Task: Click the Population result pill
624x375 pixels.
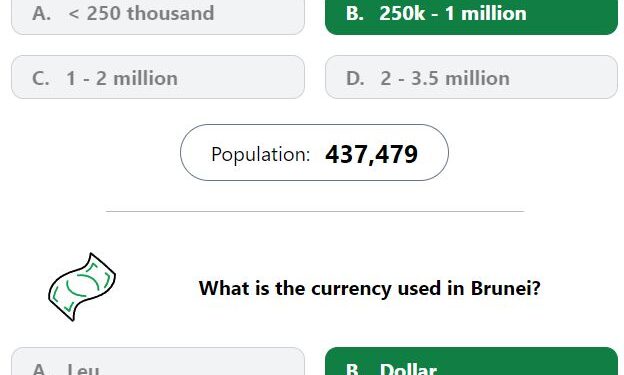Action: click(x=314, y=152)
